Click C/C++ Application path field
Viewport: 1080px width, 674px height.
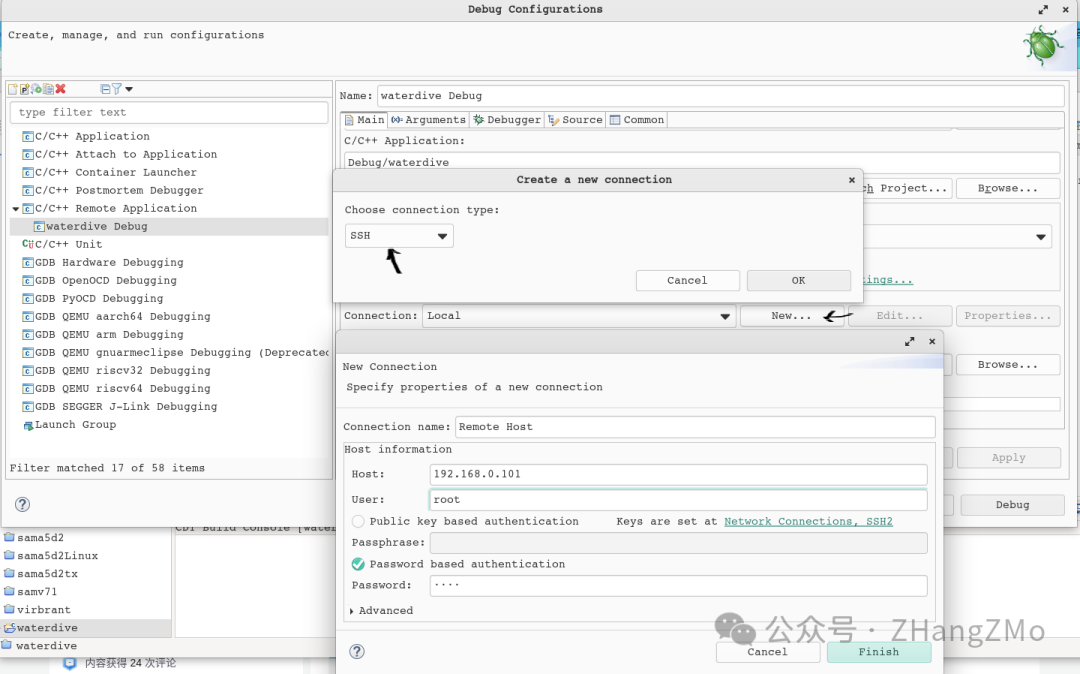pyautogui.click(x=701, y=162)
